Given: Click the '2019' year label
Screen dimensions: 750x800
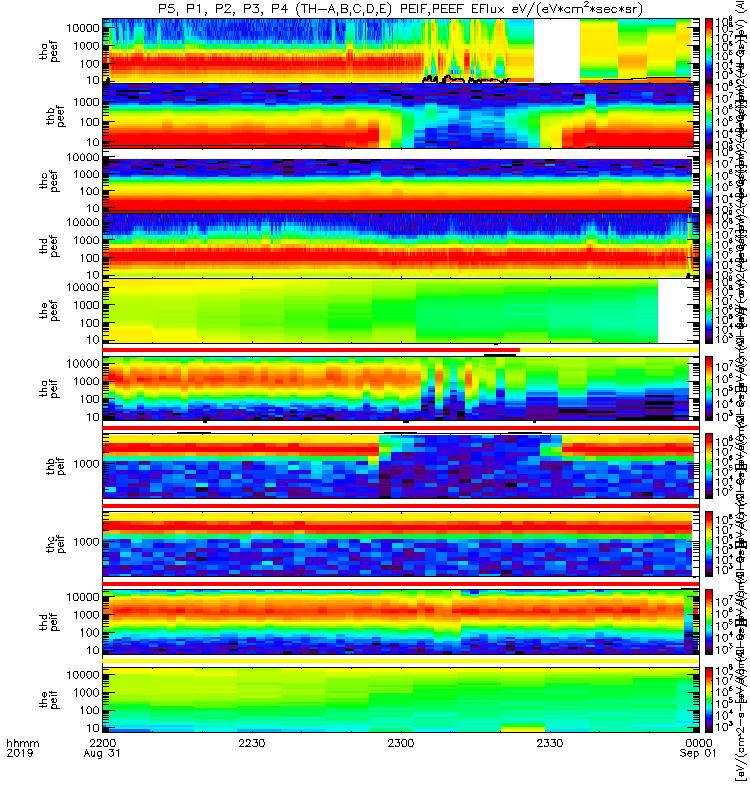Looking at the screenshot, I should 19,754.
